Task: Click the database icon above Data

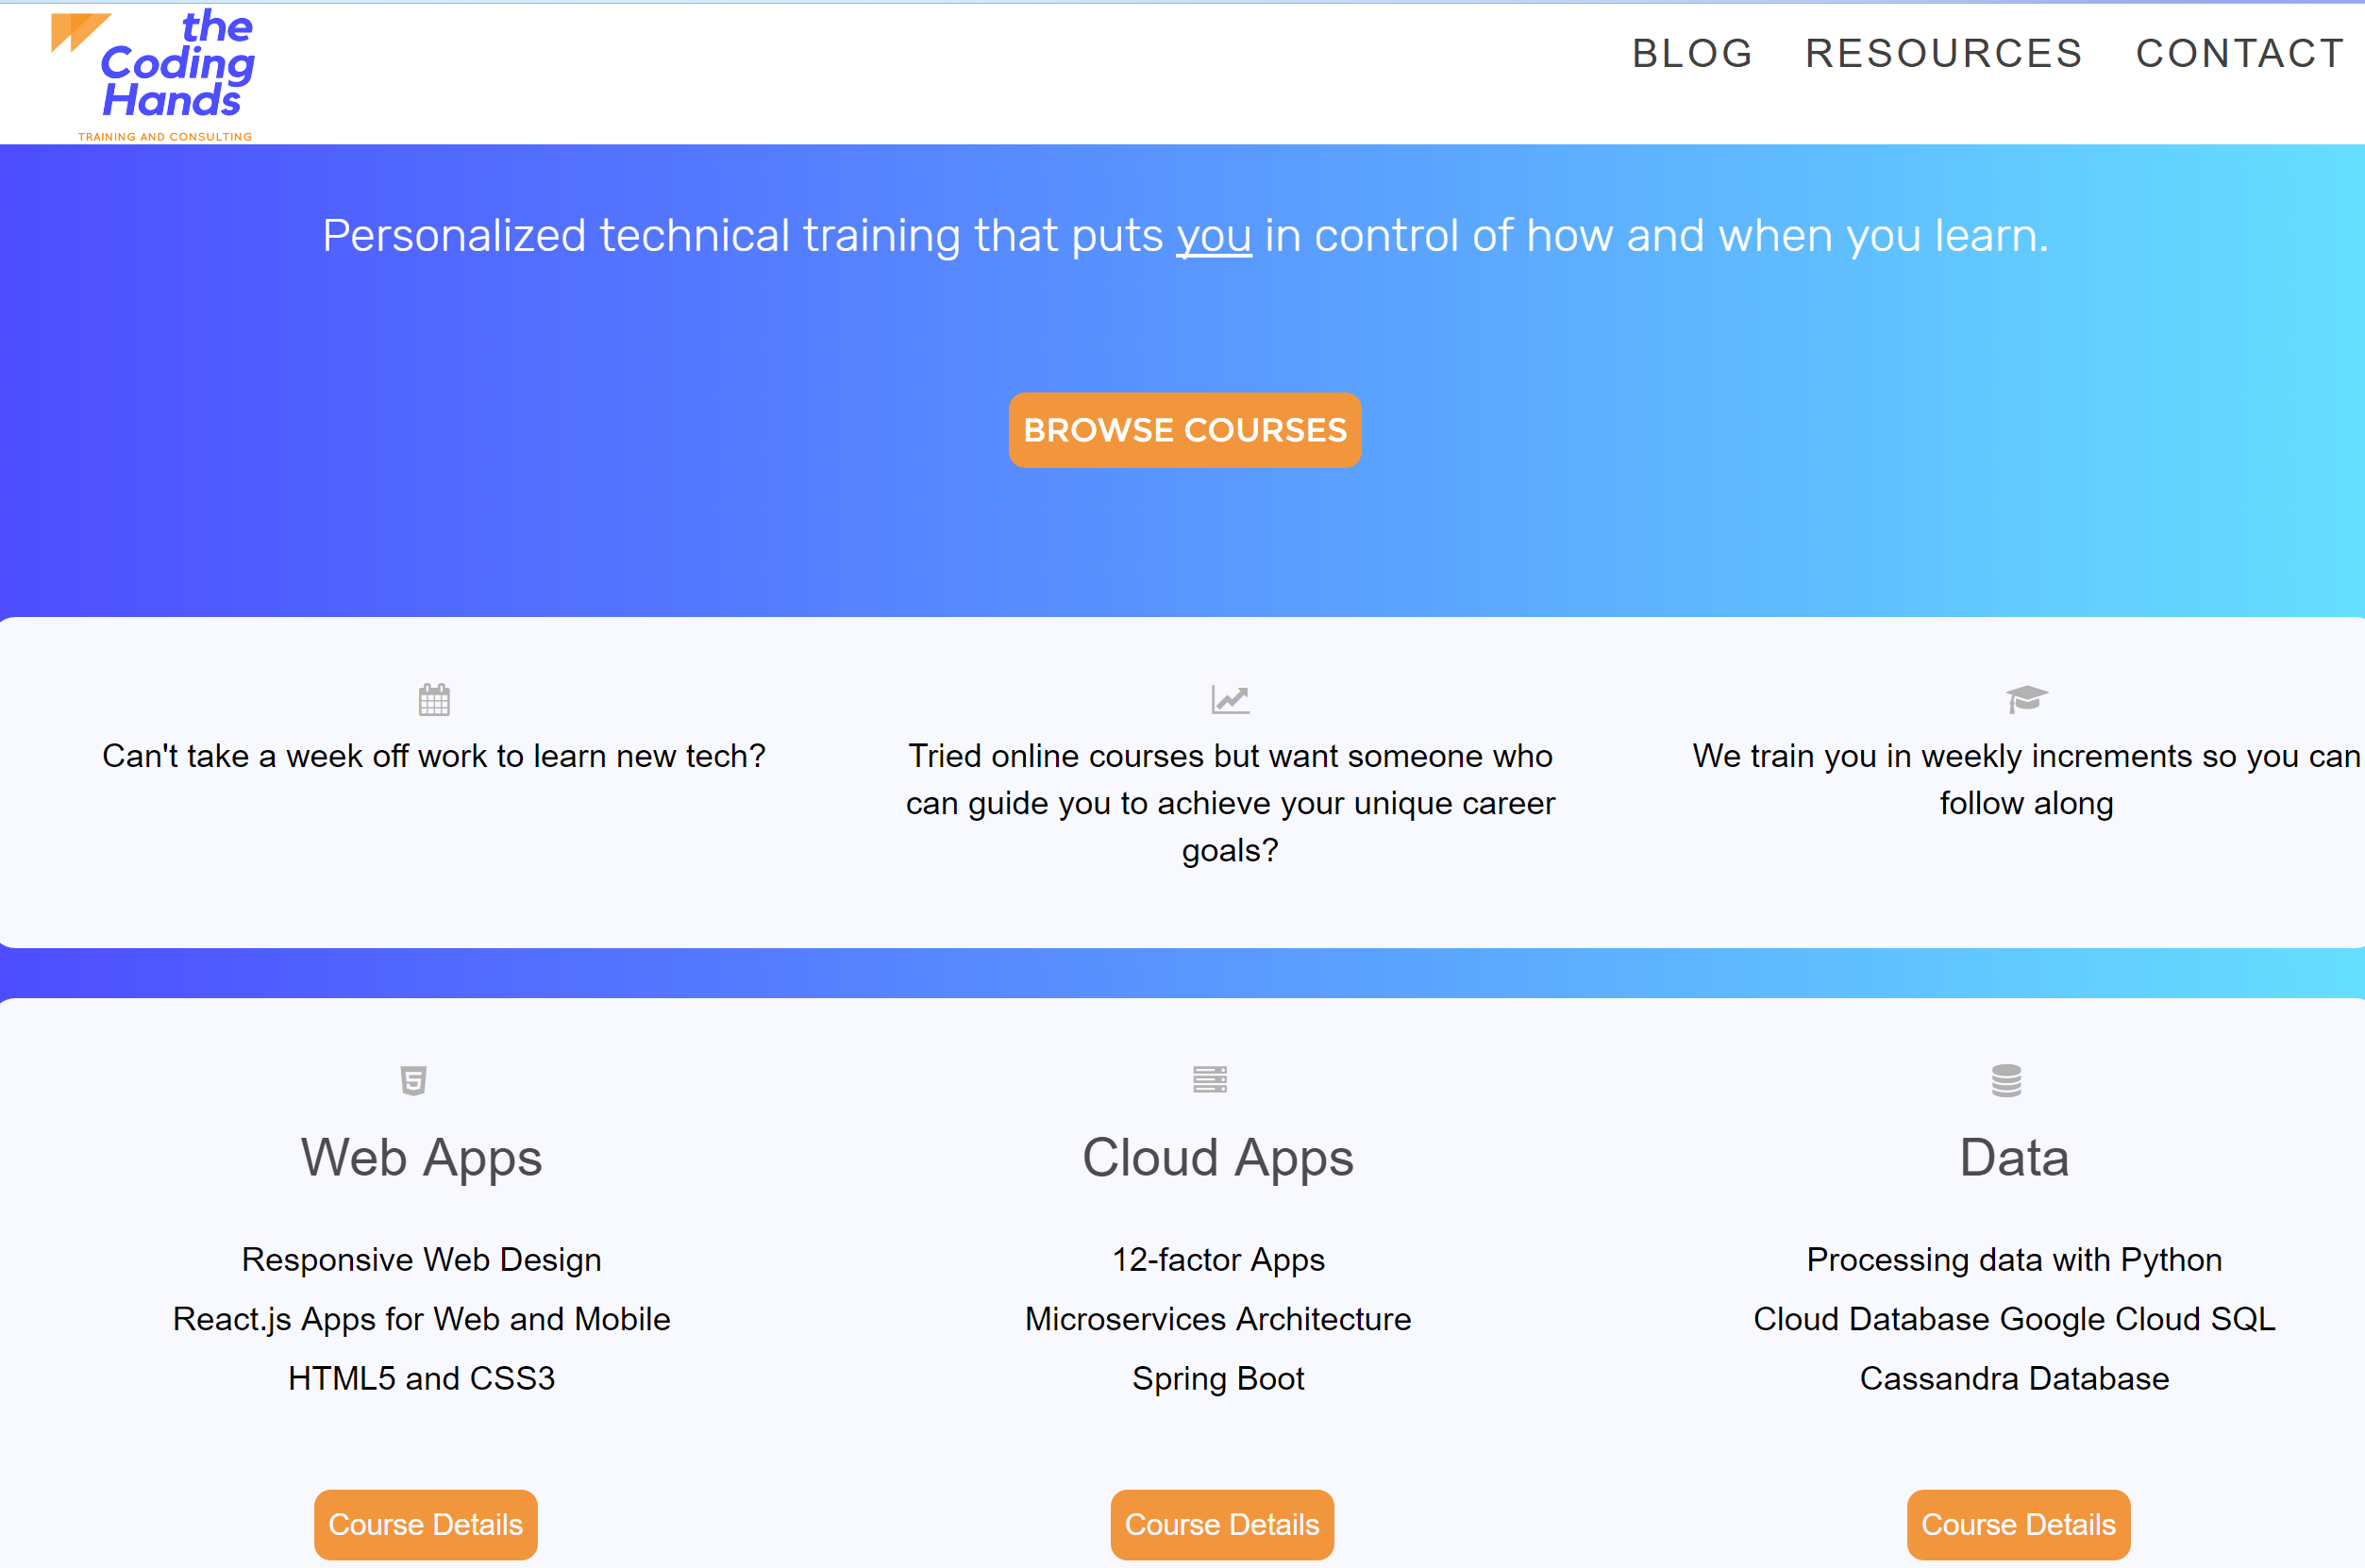Action: point(2006,1080)
